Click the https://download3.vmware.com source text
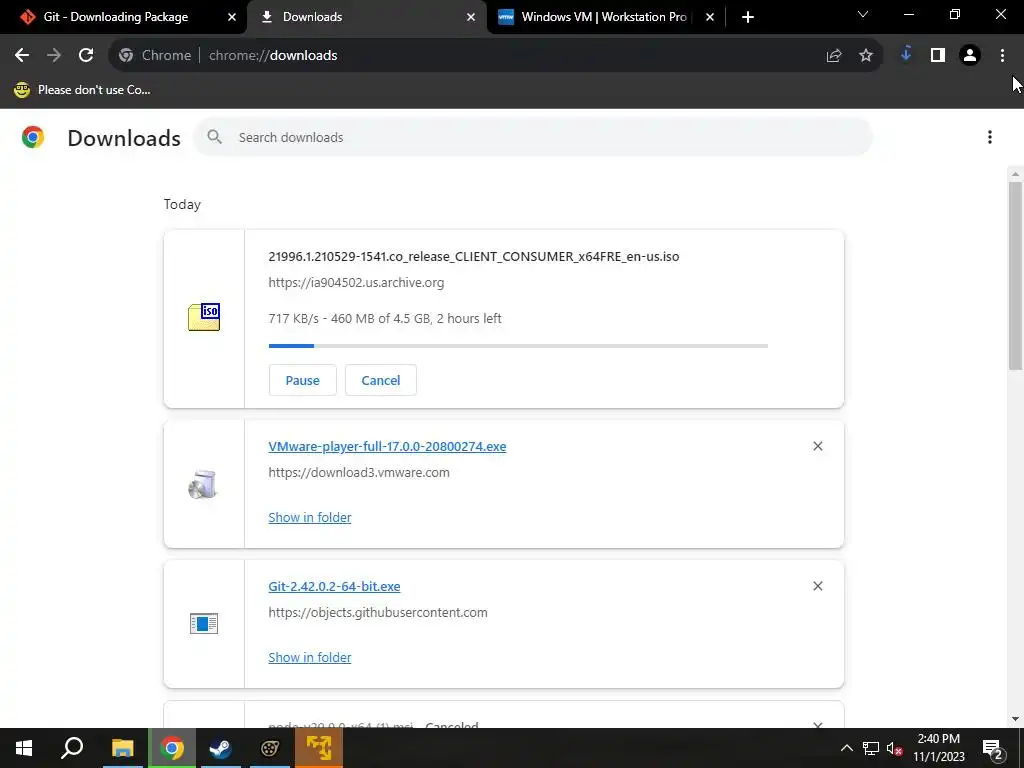Viewport: 1024px width, 768px height. [x=359, y=472]
